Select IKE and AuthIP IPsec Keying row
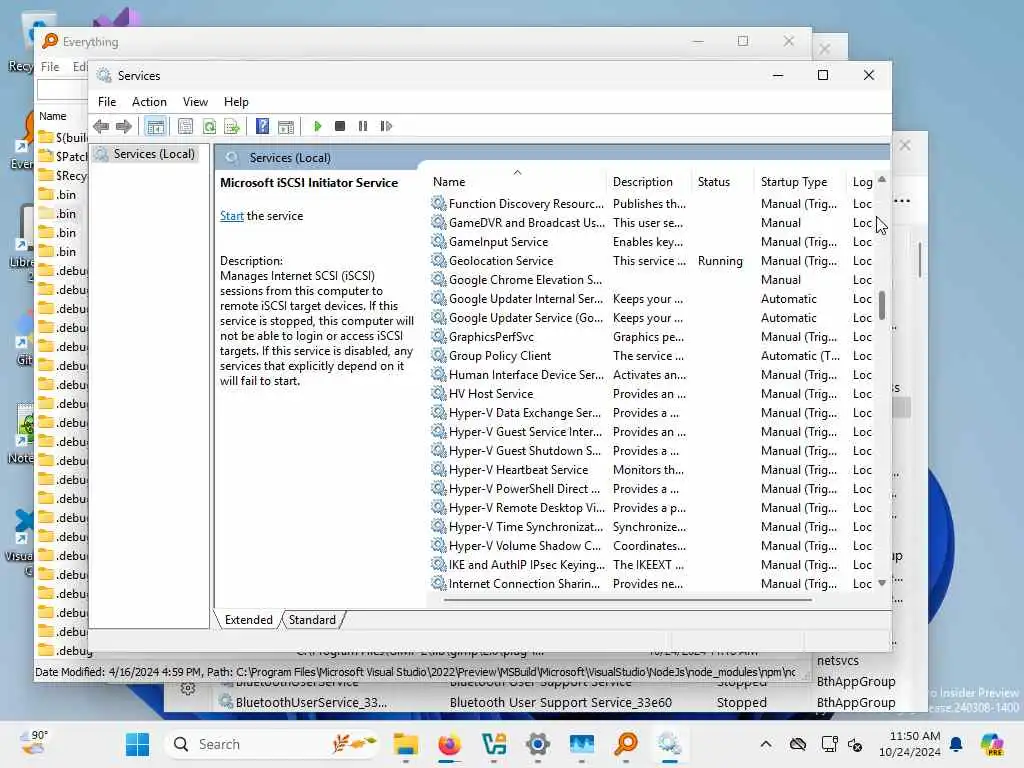This screenshot has height=768, width=1024. (652, 565)
